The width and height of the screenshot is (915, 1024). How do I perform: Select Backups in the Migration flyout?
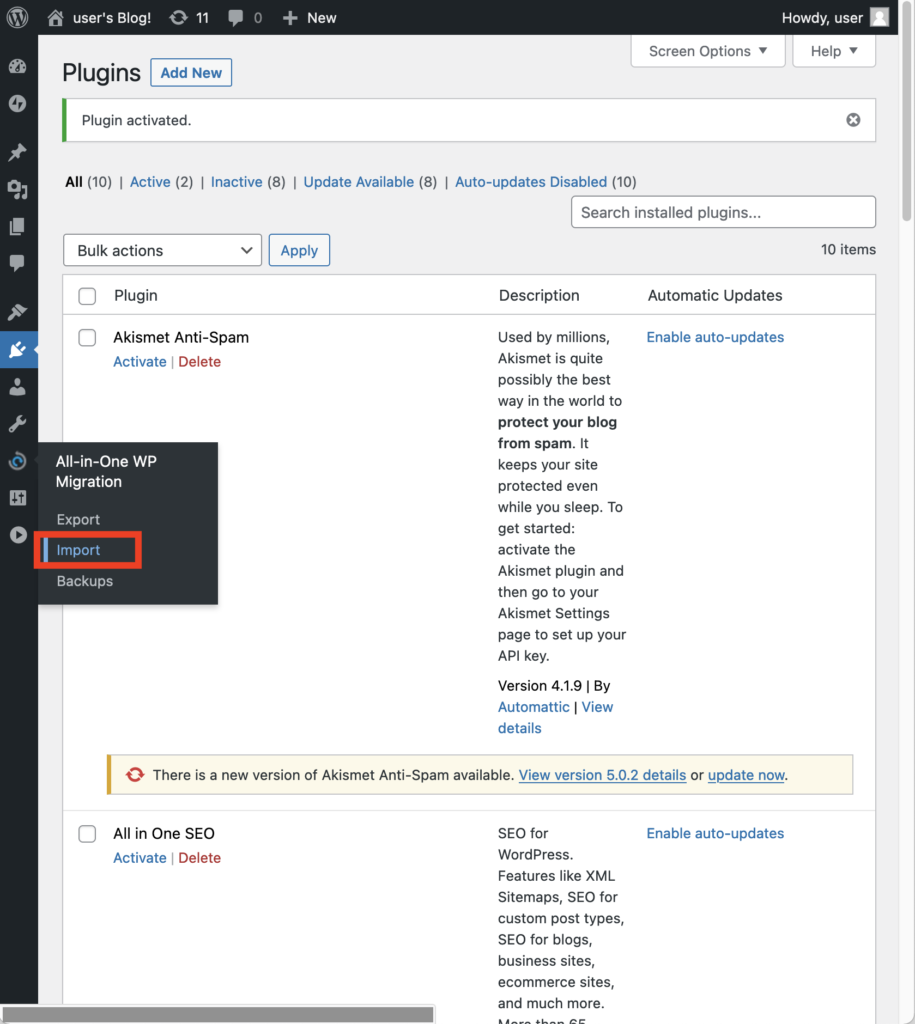pos(85,581)
